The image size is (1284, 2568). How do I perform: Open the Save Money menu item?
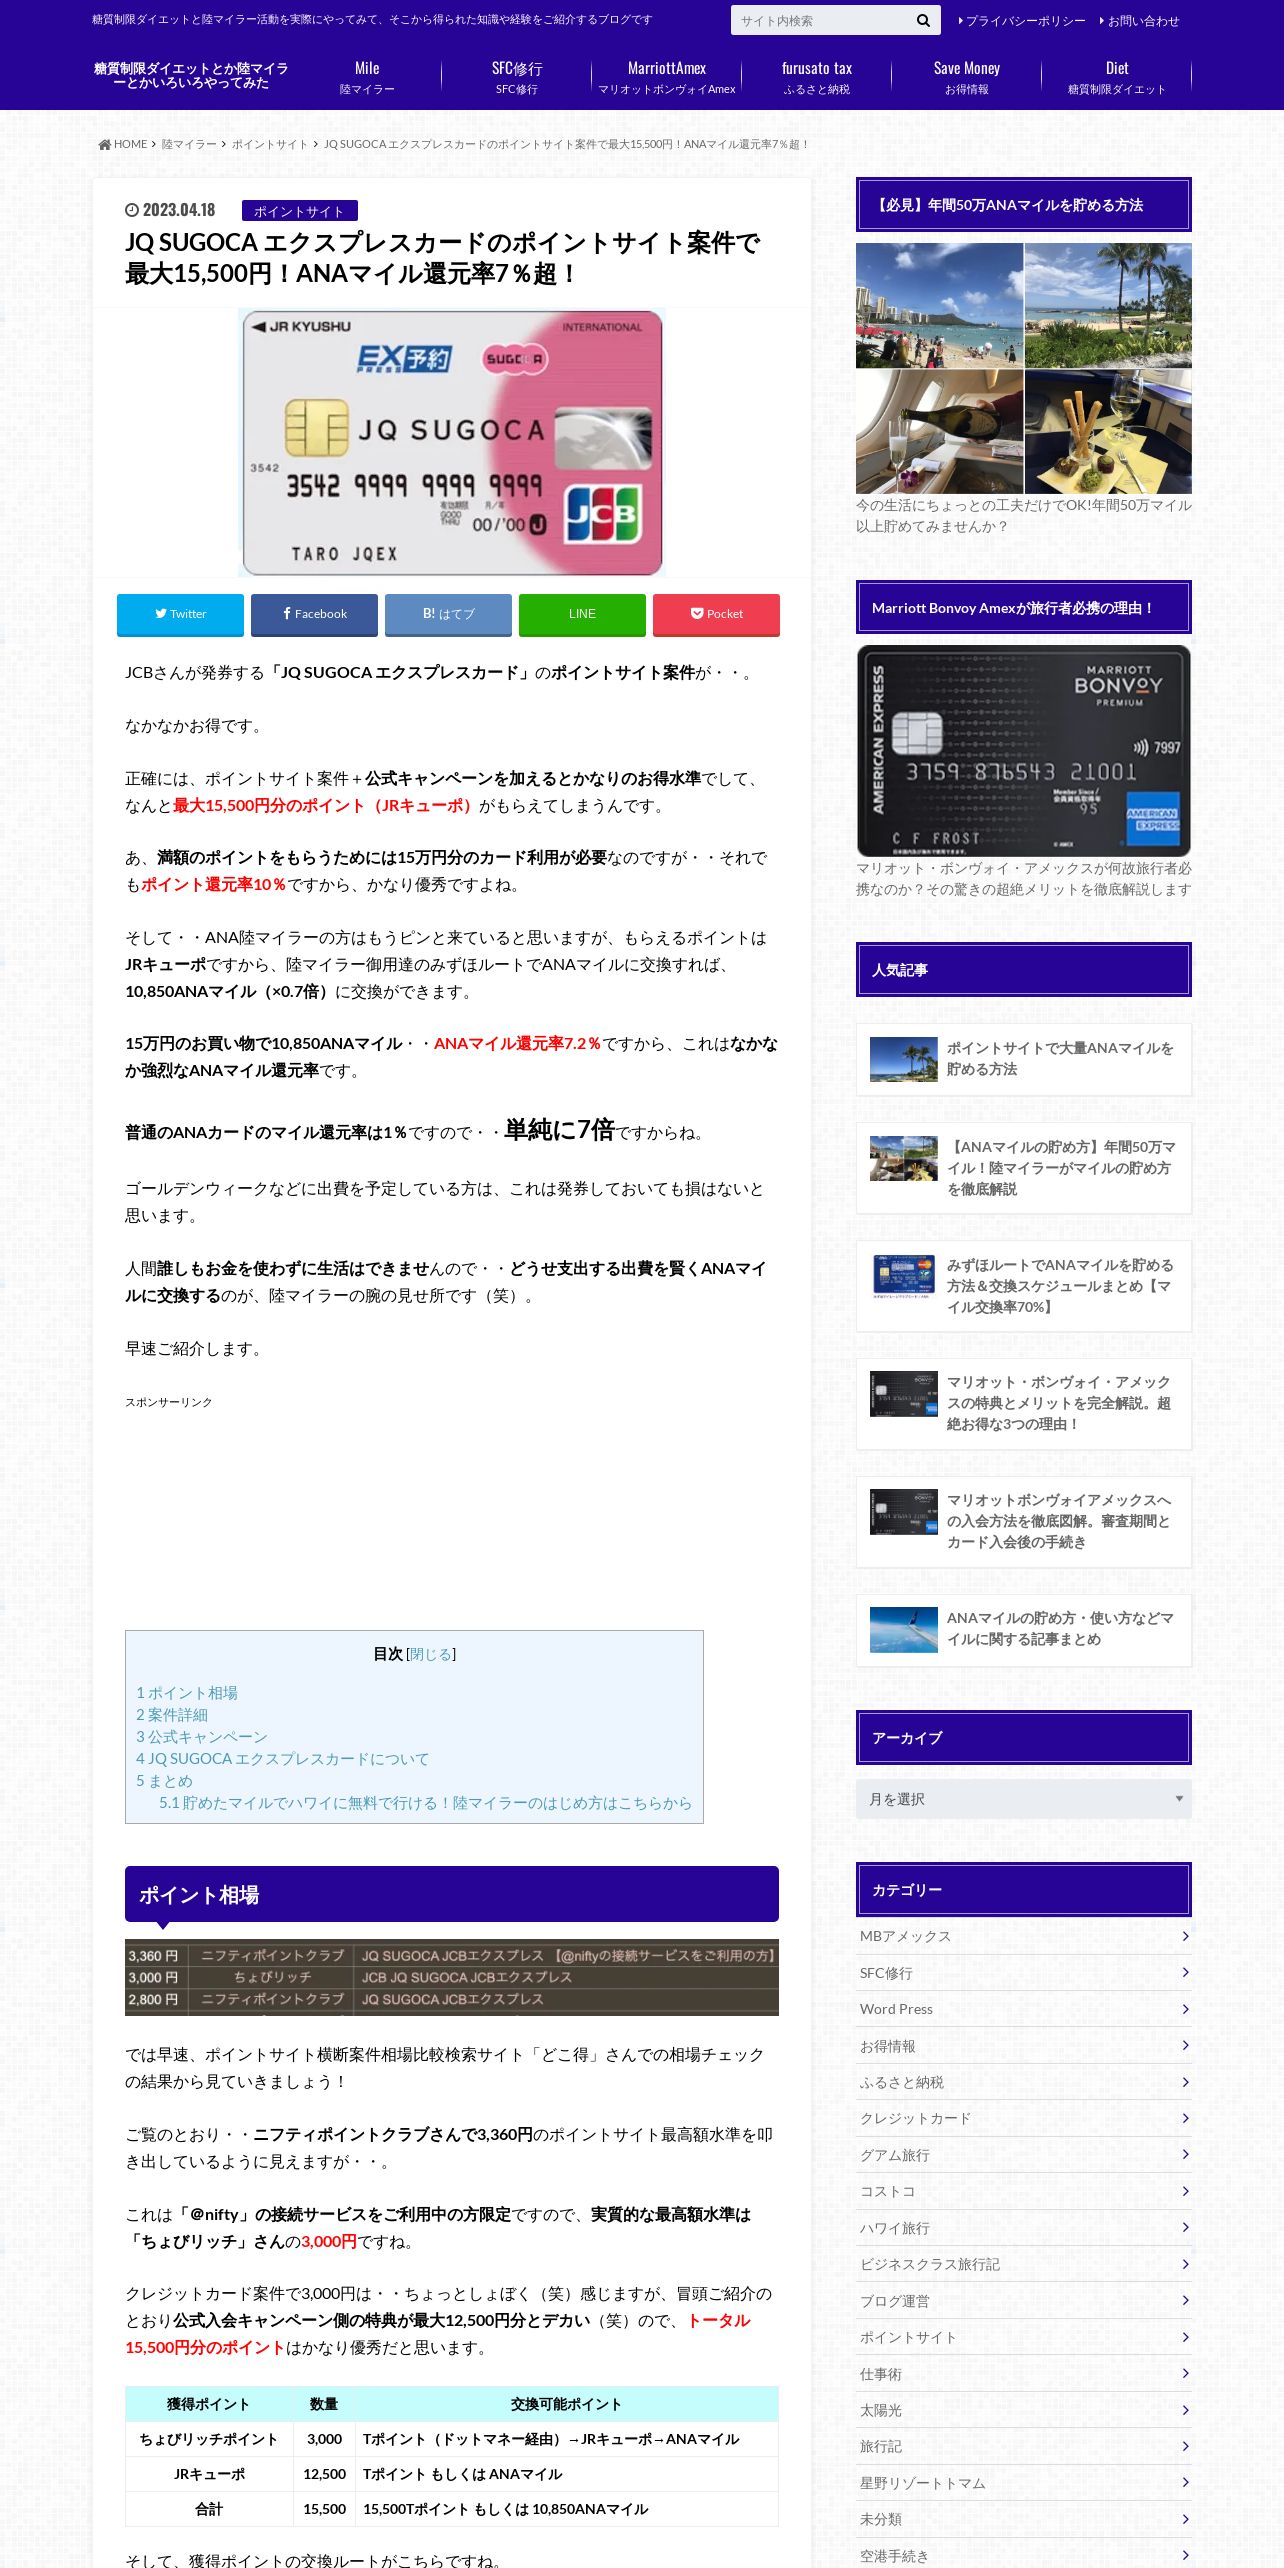(x=967, y=77)
